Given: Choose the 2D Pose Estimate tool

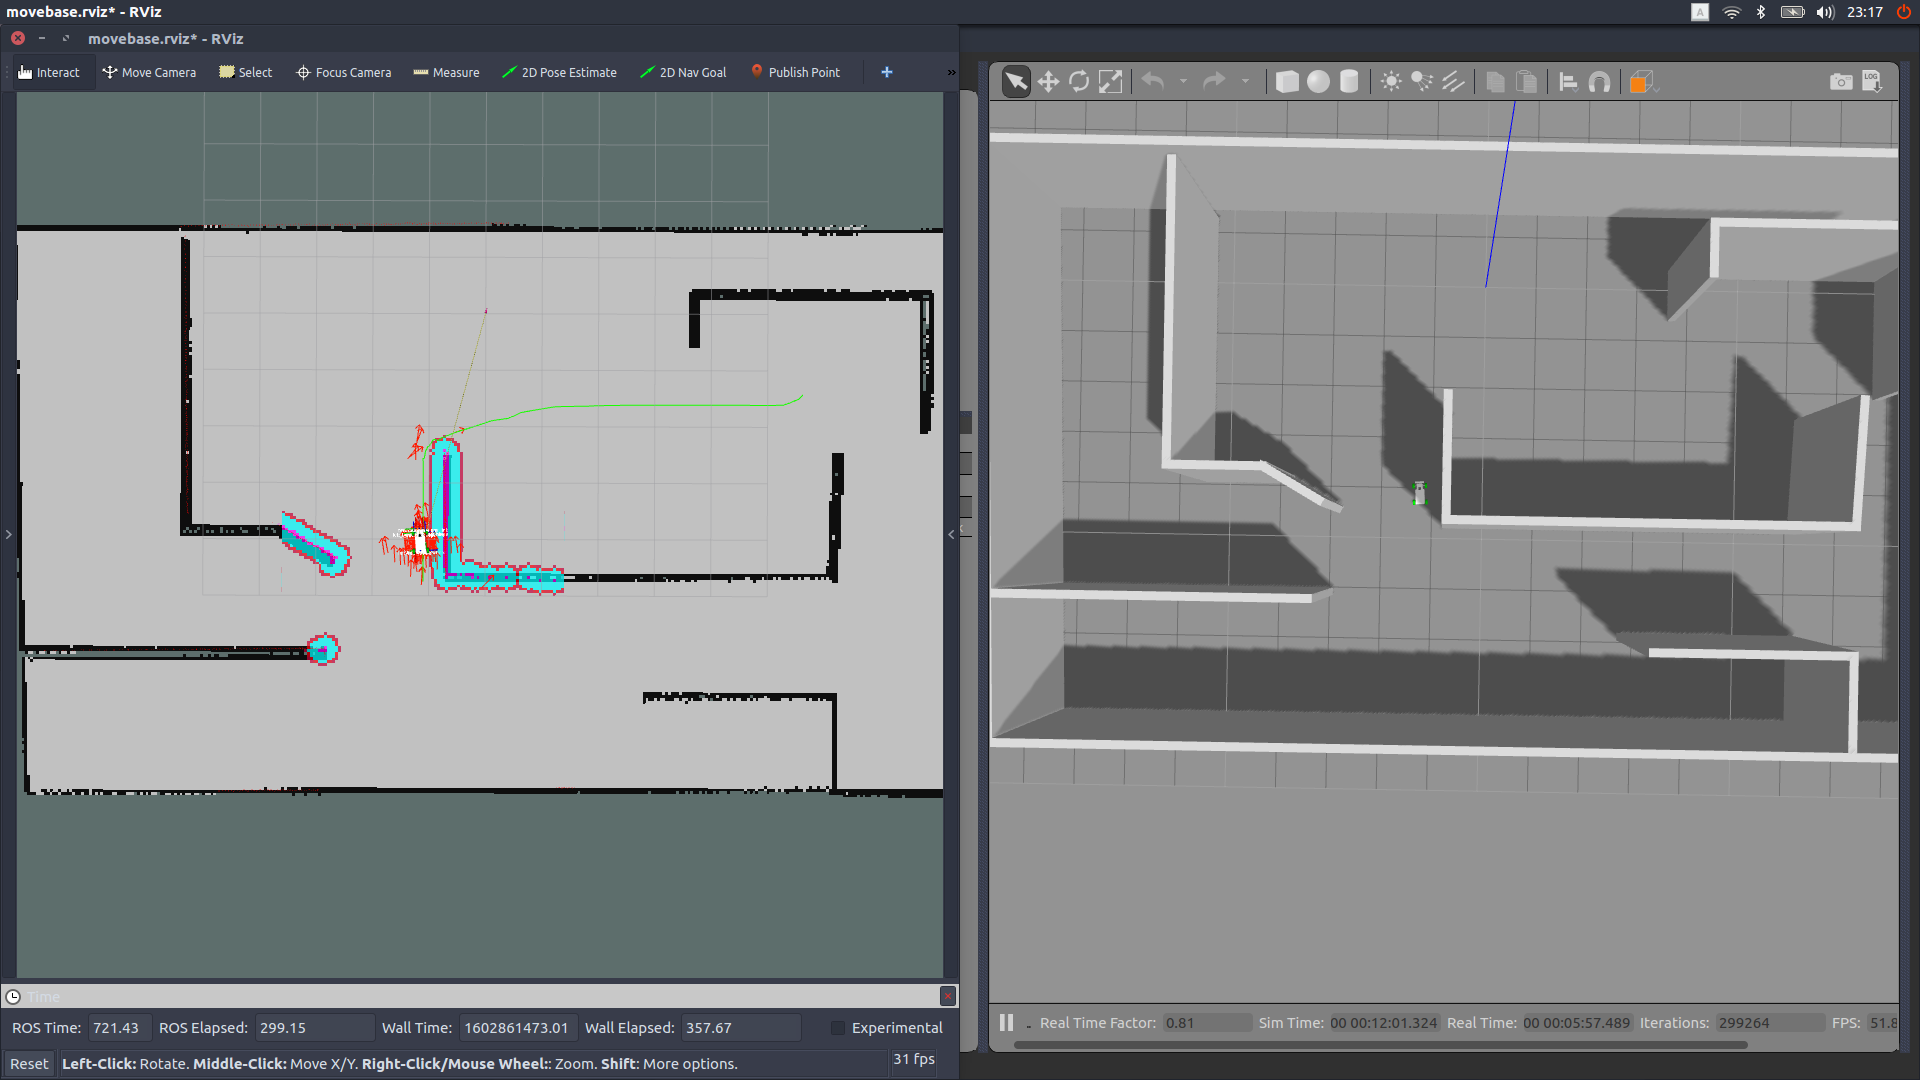Looking at the screenshot, I should [x=559, y=73].
